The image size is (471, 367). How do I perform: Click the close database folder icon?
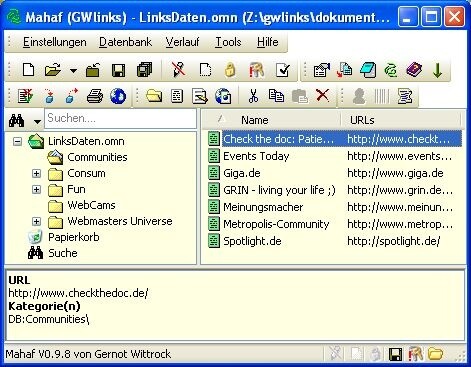pos(93,70)
